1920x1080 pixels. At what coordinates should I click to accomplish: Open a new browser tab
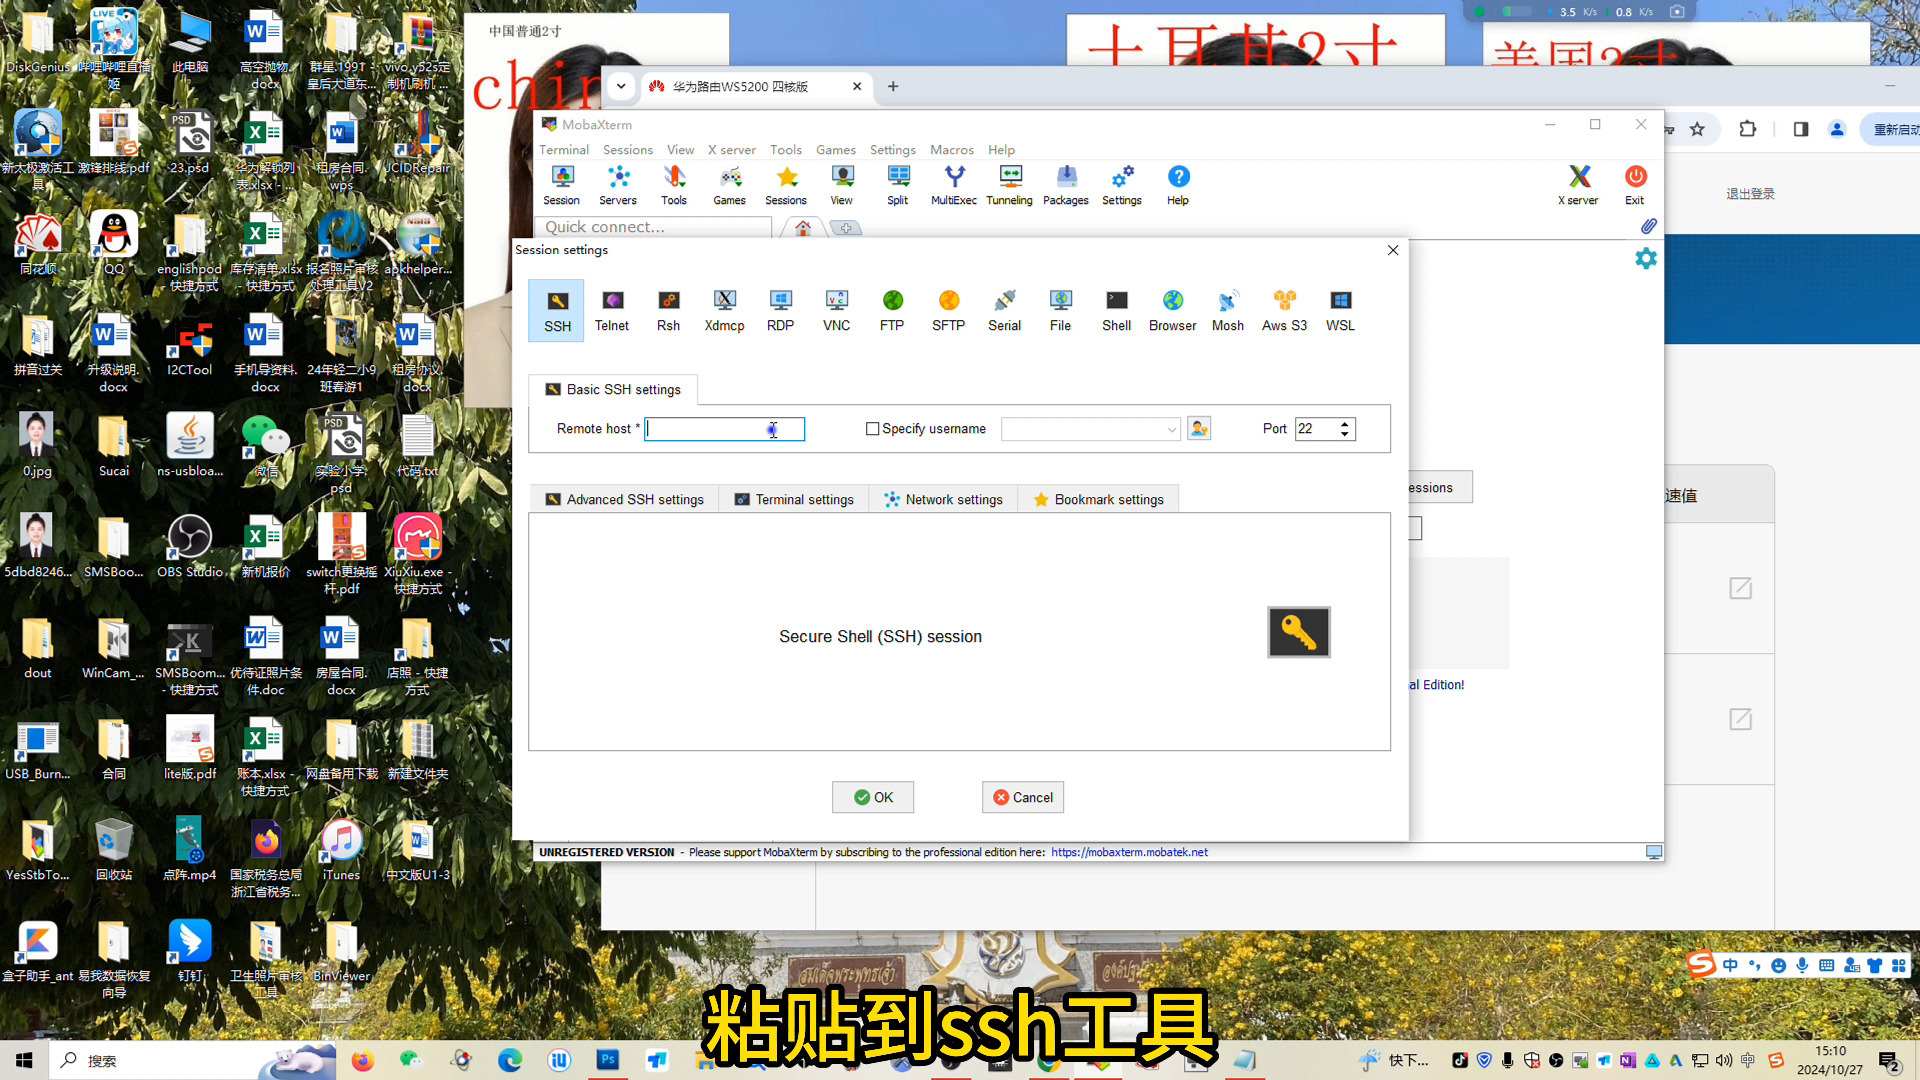(893, 86)
